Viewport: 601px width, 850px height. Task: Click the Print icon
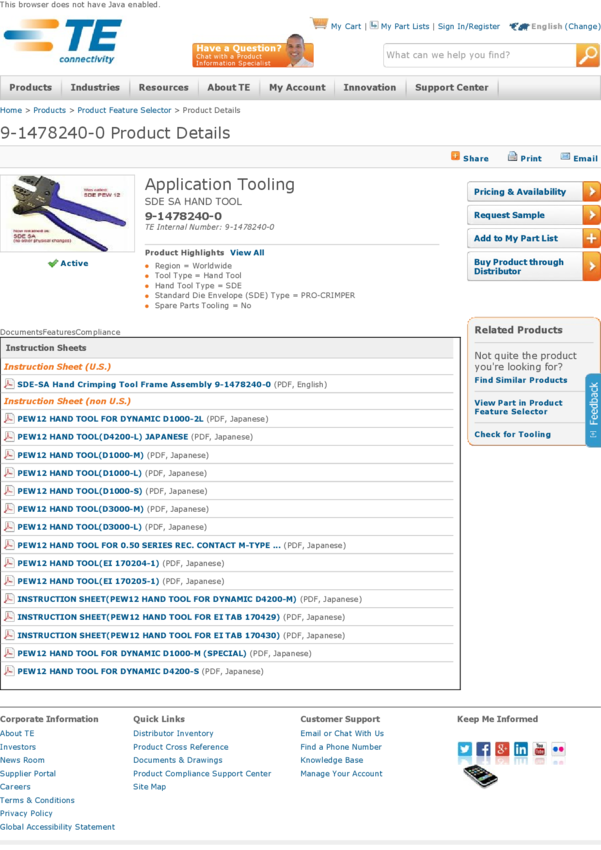pos(512,157)
